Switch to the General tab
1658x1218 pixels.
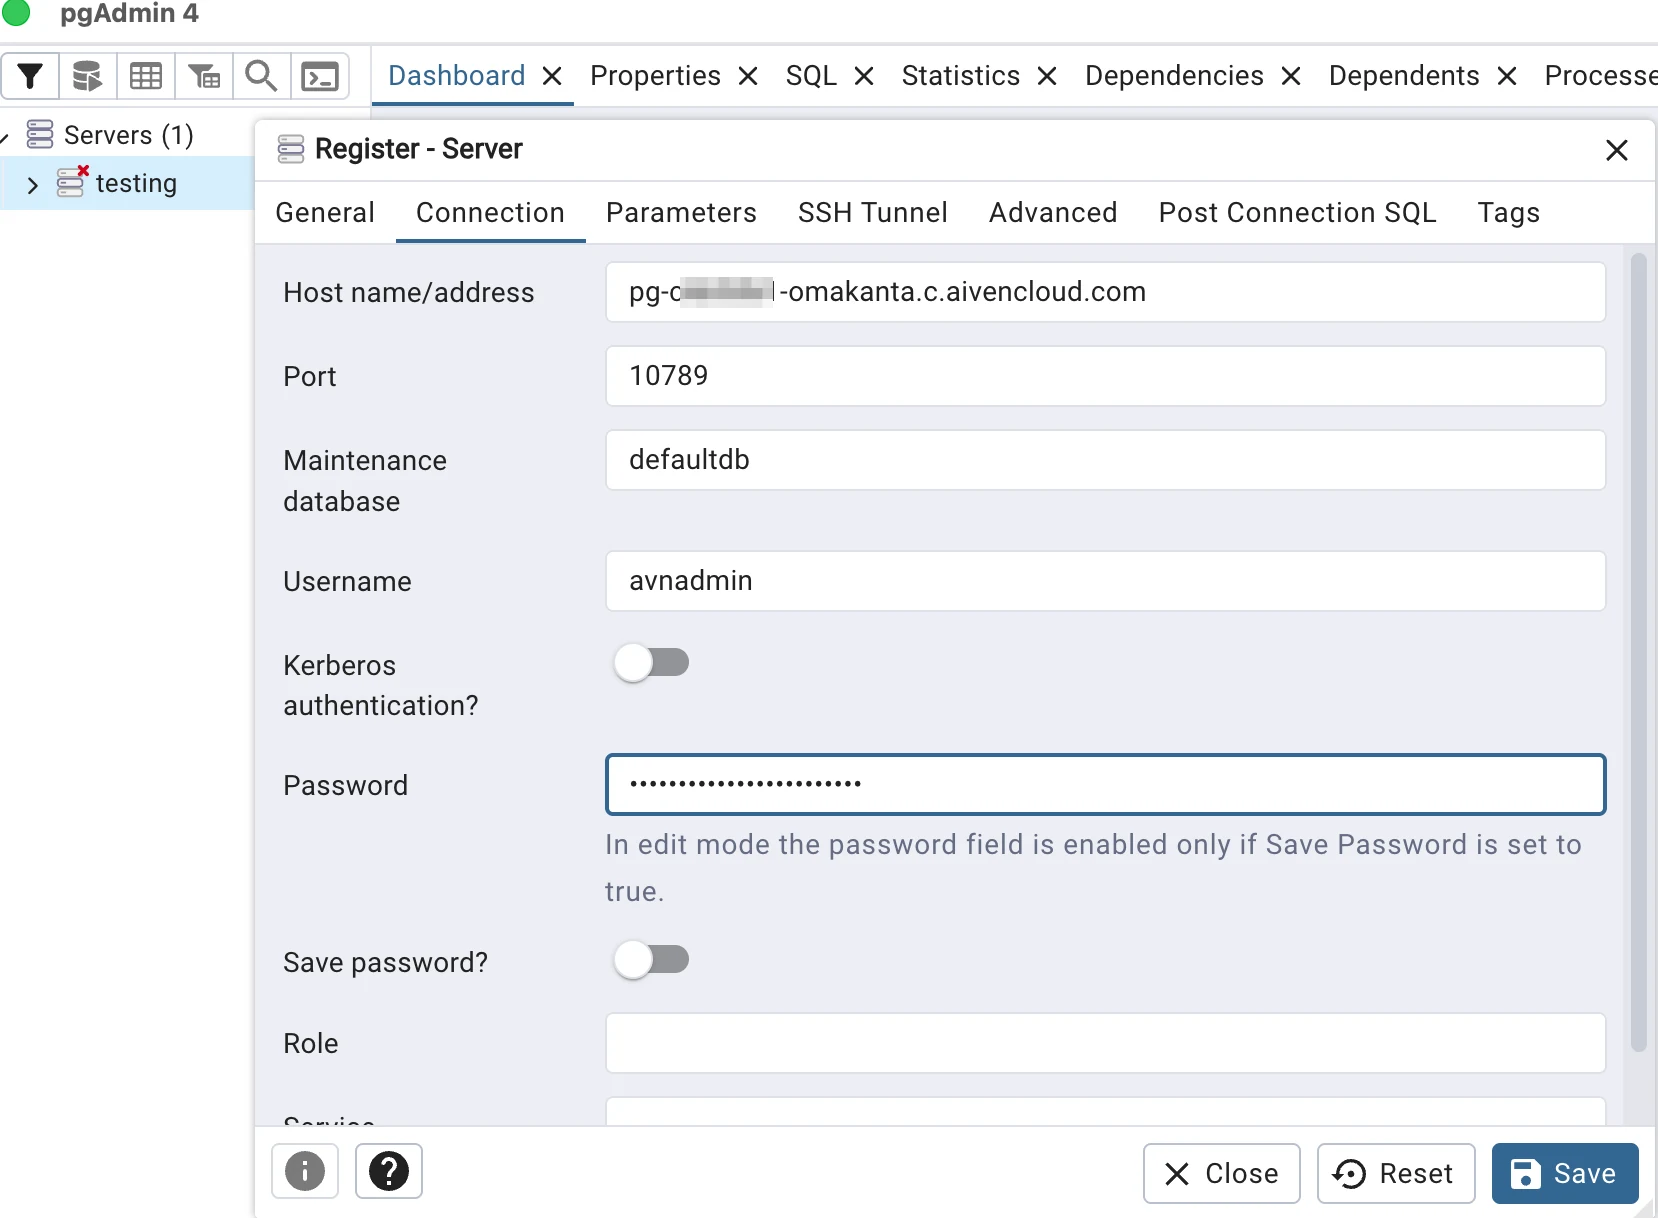[x=325, y=212]
